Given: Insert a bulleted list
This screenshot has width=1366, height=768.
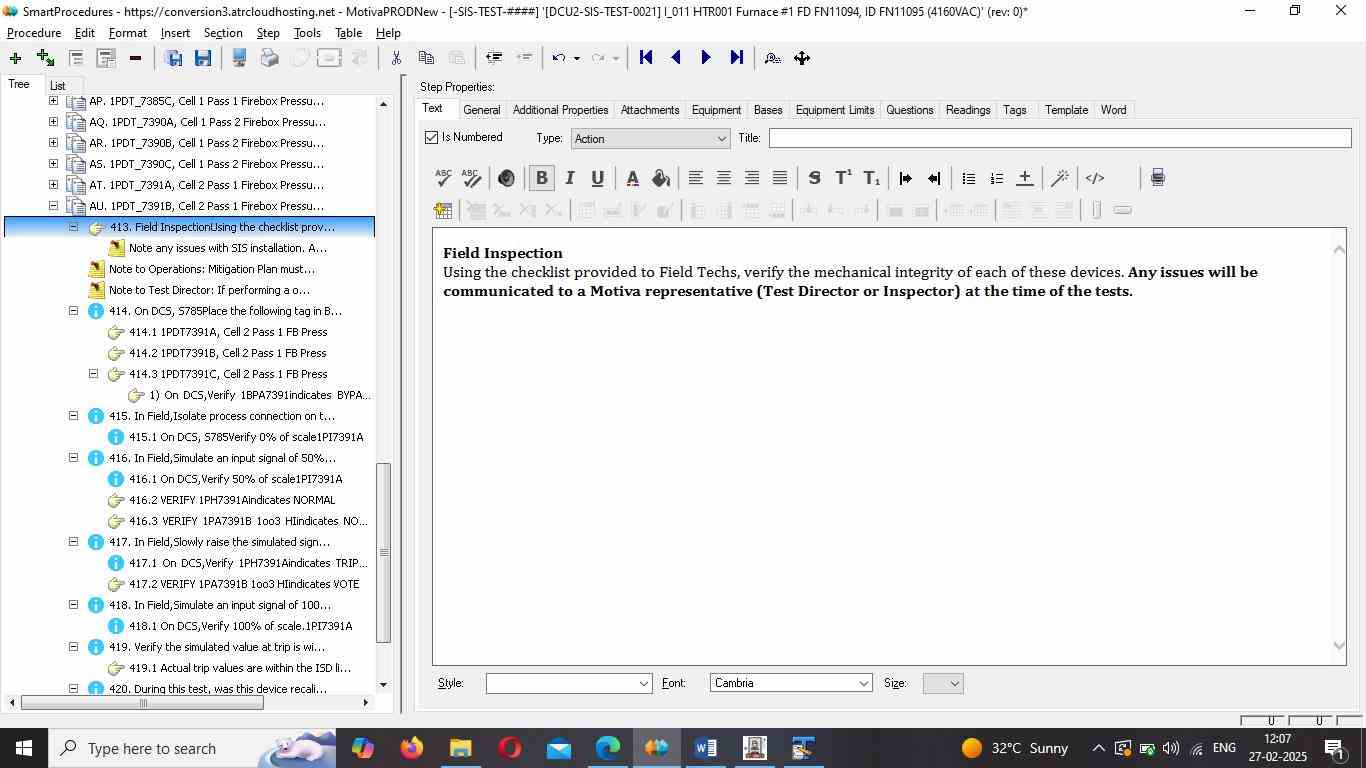Looking at the screenshot, I should pos(968,178).
